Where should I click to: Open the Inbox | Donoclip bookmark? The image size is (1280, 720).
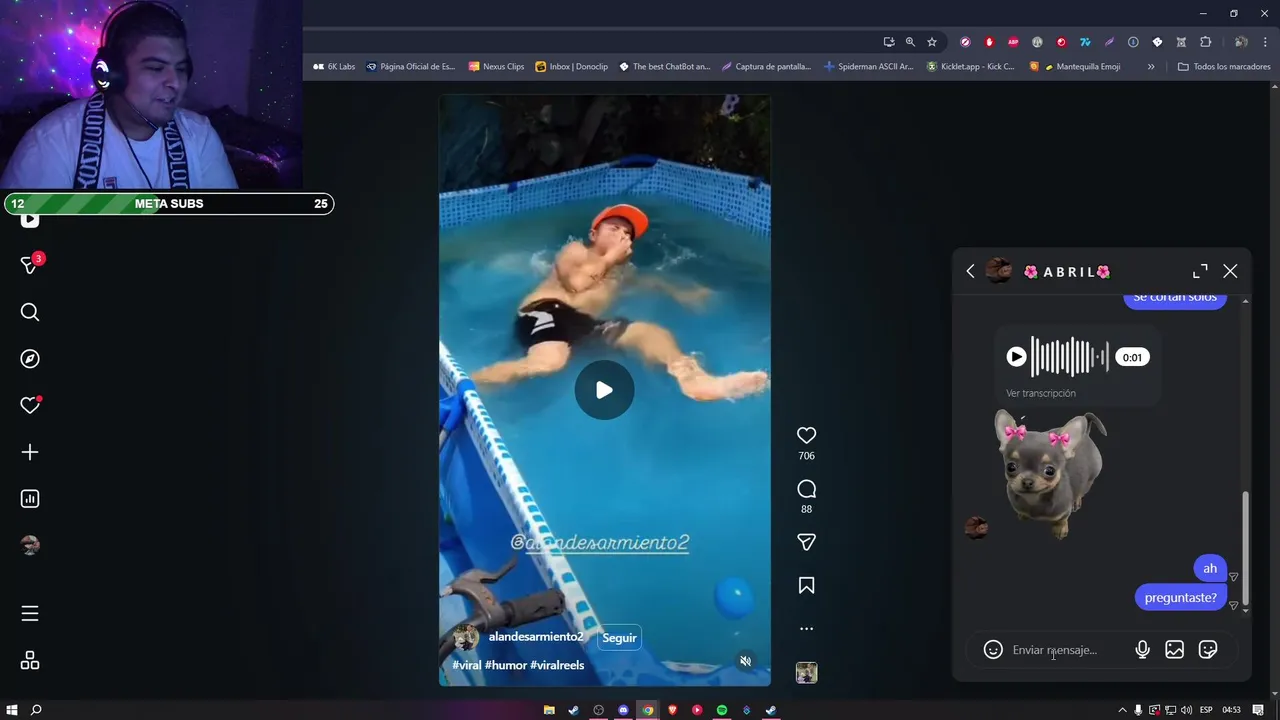572,67
